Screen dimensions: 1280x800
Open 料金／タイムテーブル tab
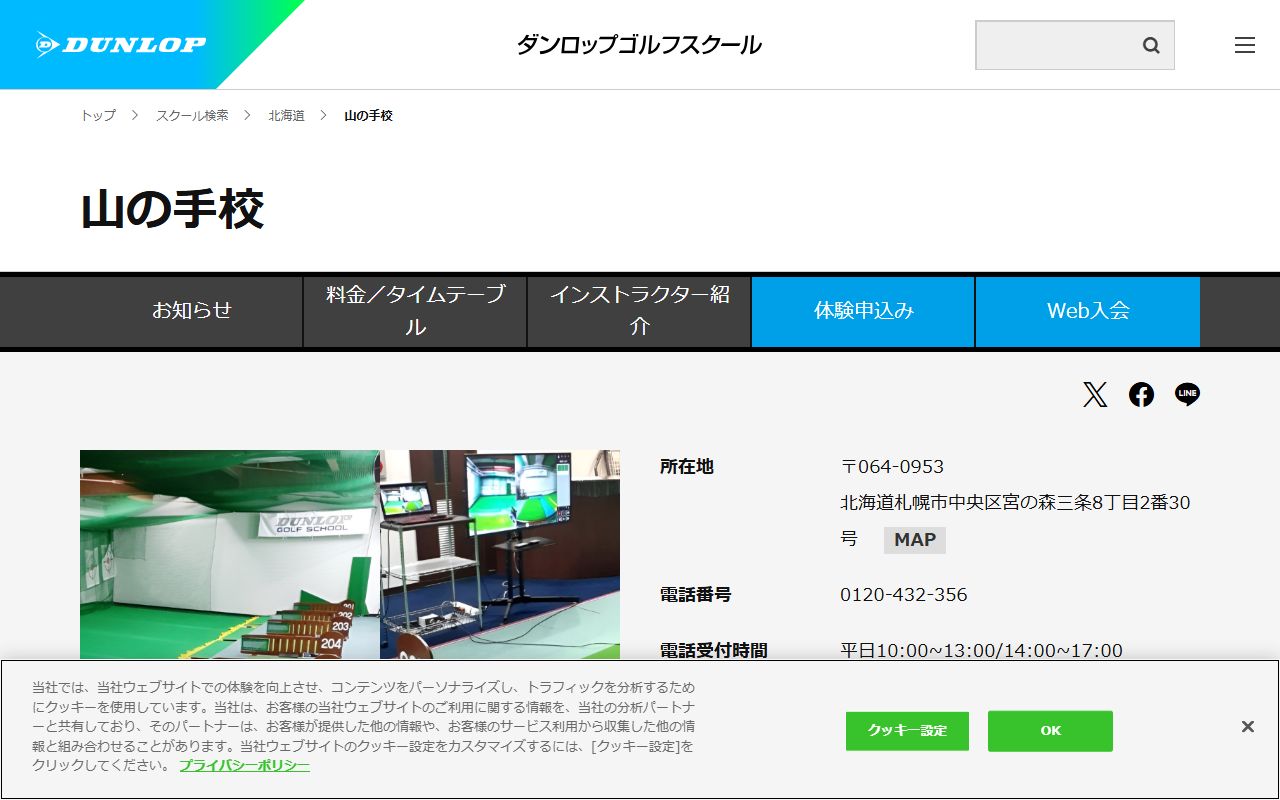click(415, 311)
